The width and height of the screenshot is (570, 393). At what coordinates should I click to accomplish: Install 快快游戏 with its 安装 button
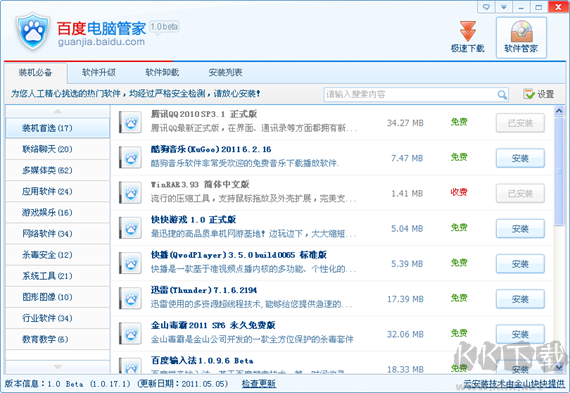click(520, 229)
